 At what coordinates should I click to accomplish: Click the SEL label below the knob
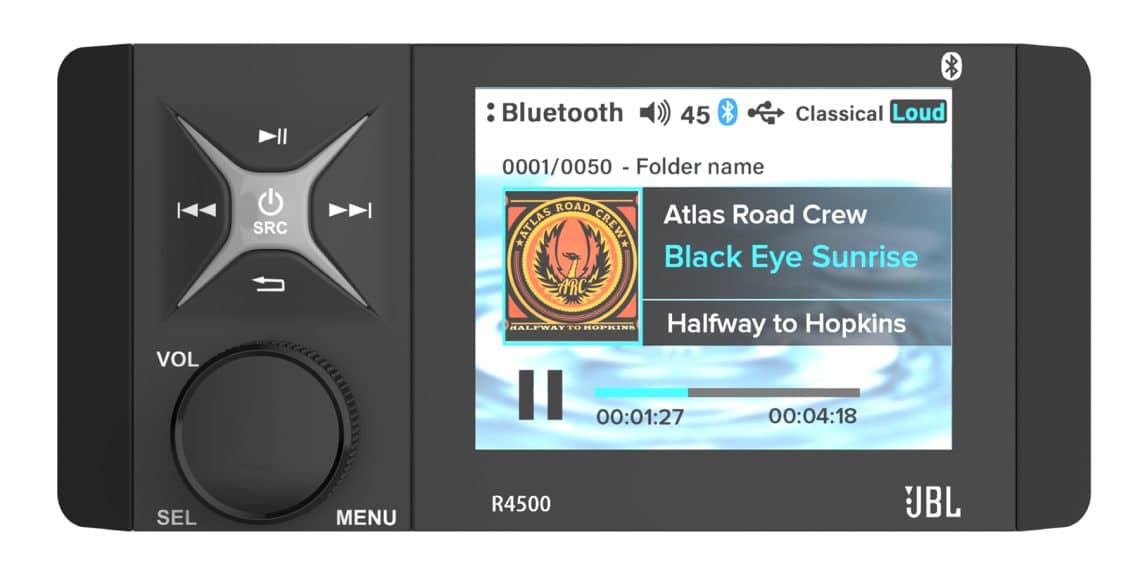tap(176, 518)
